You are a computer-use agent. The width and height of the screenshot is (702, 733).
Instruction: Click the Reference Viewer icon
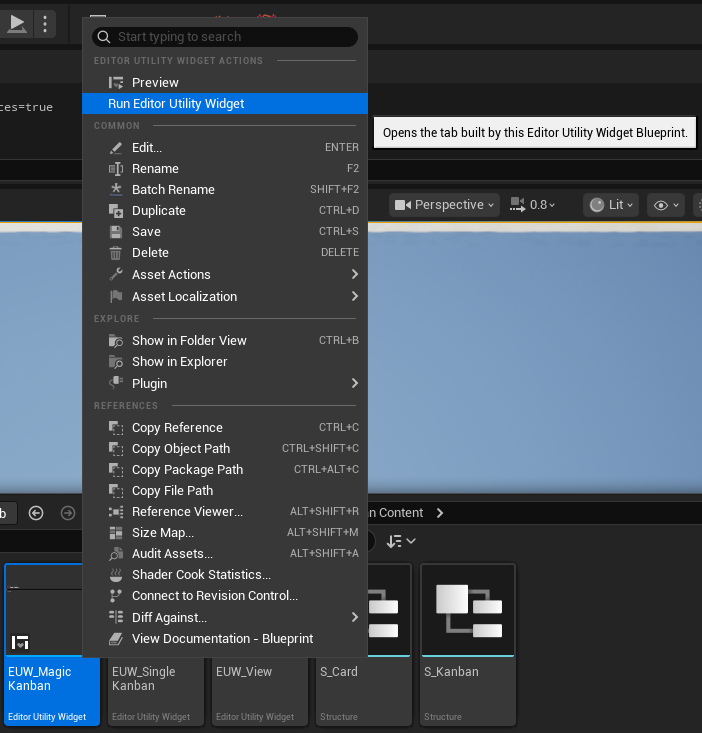116,512
